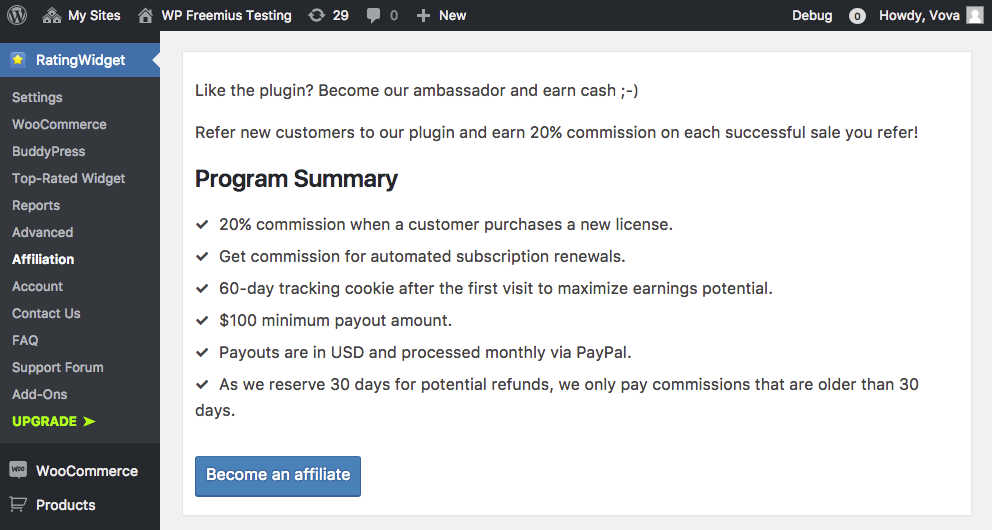
Task: Go to Top-Rated Widget submenu item
Action: [x=69, y=178]
